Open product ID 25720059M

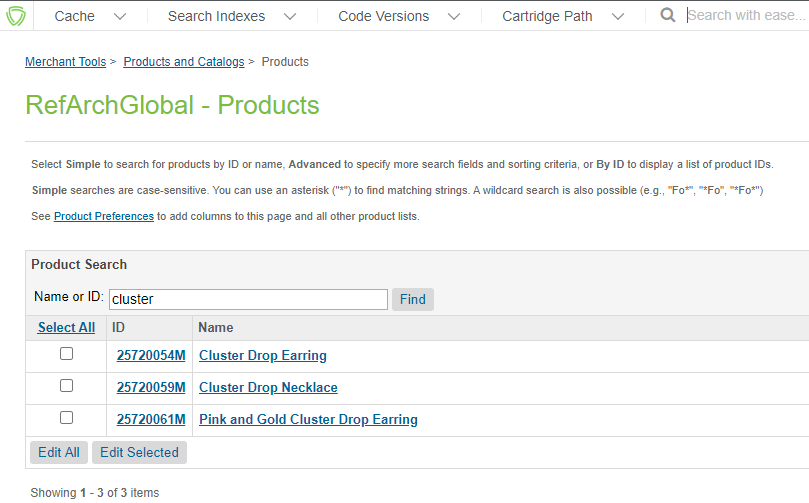click(x=151, y=387)
